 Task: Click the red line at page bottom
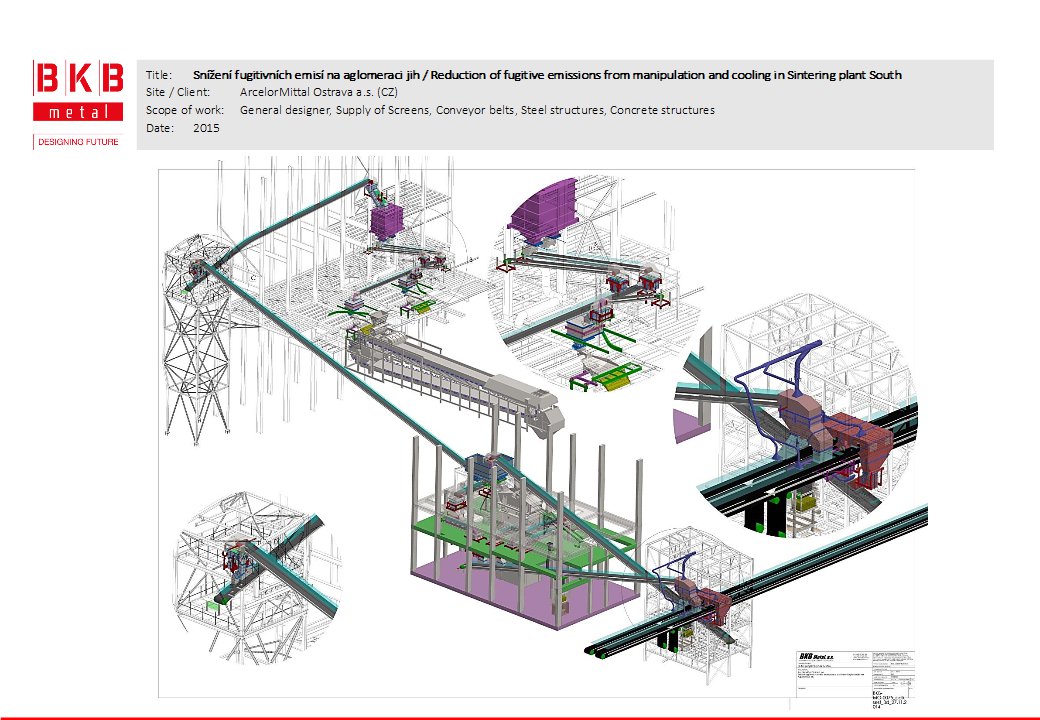[520, 717]
